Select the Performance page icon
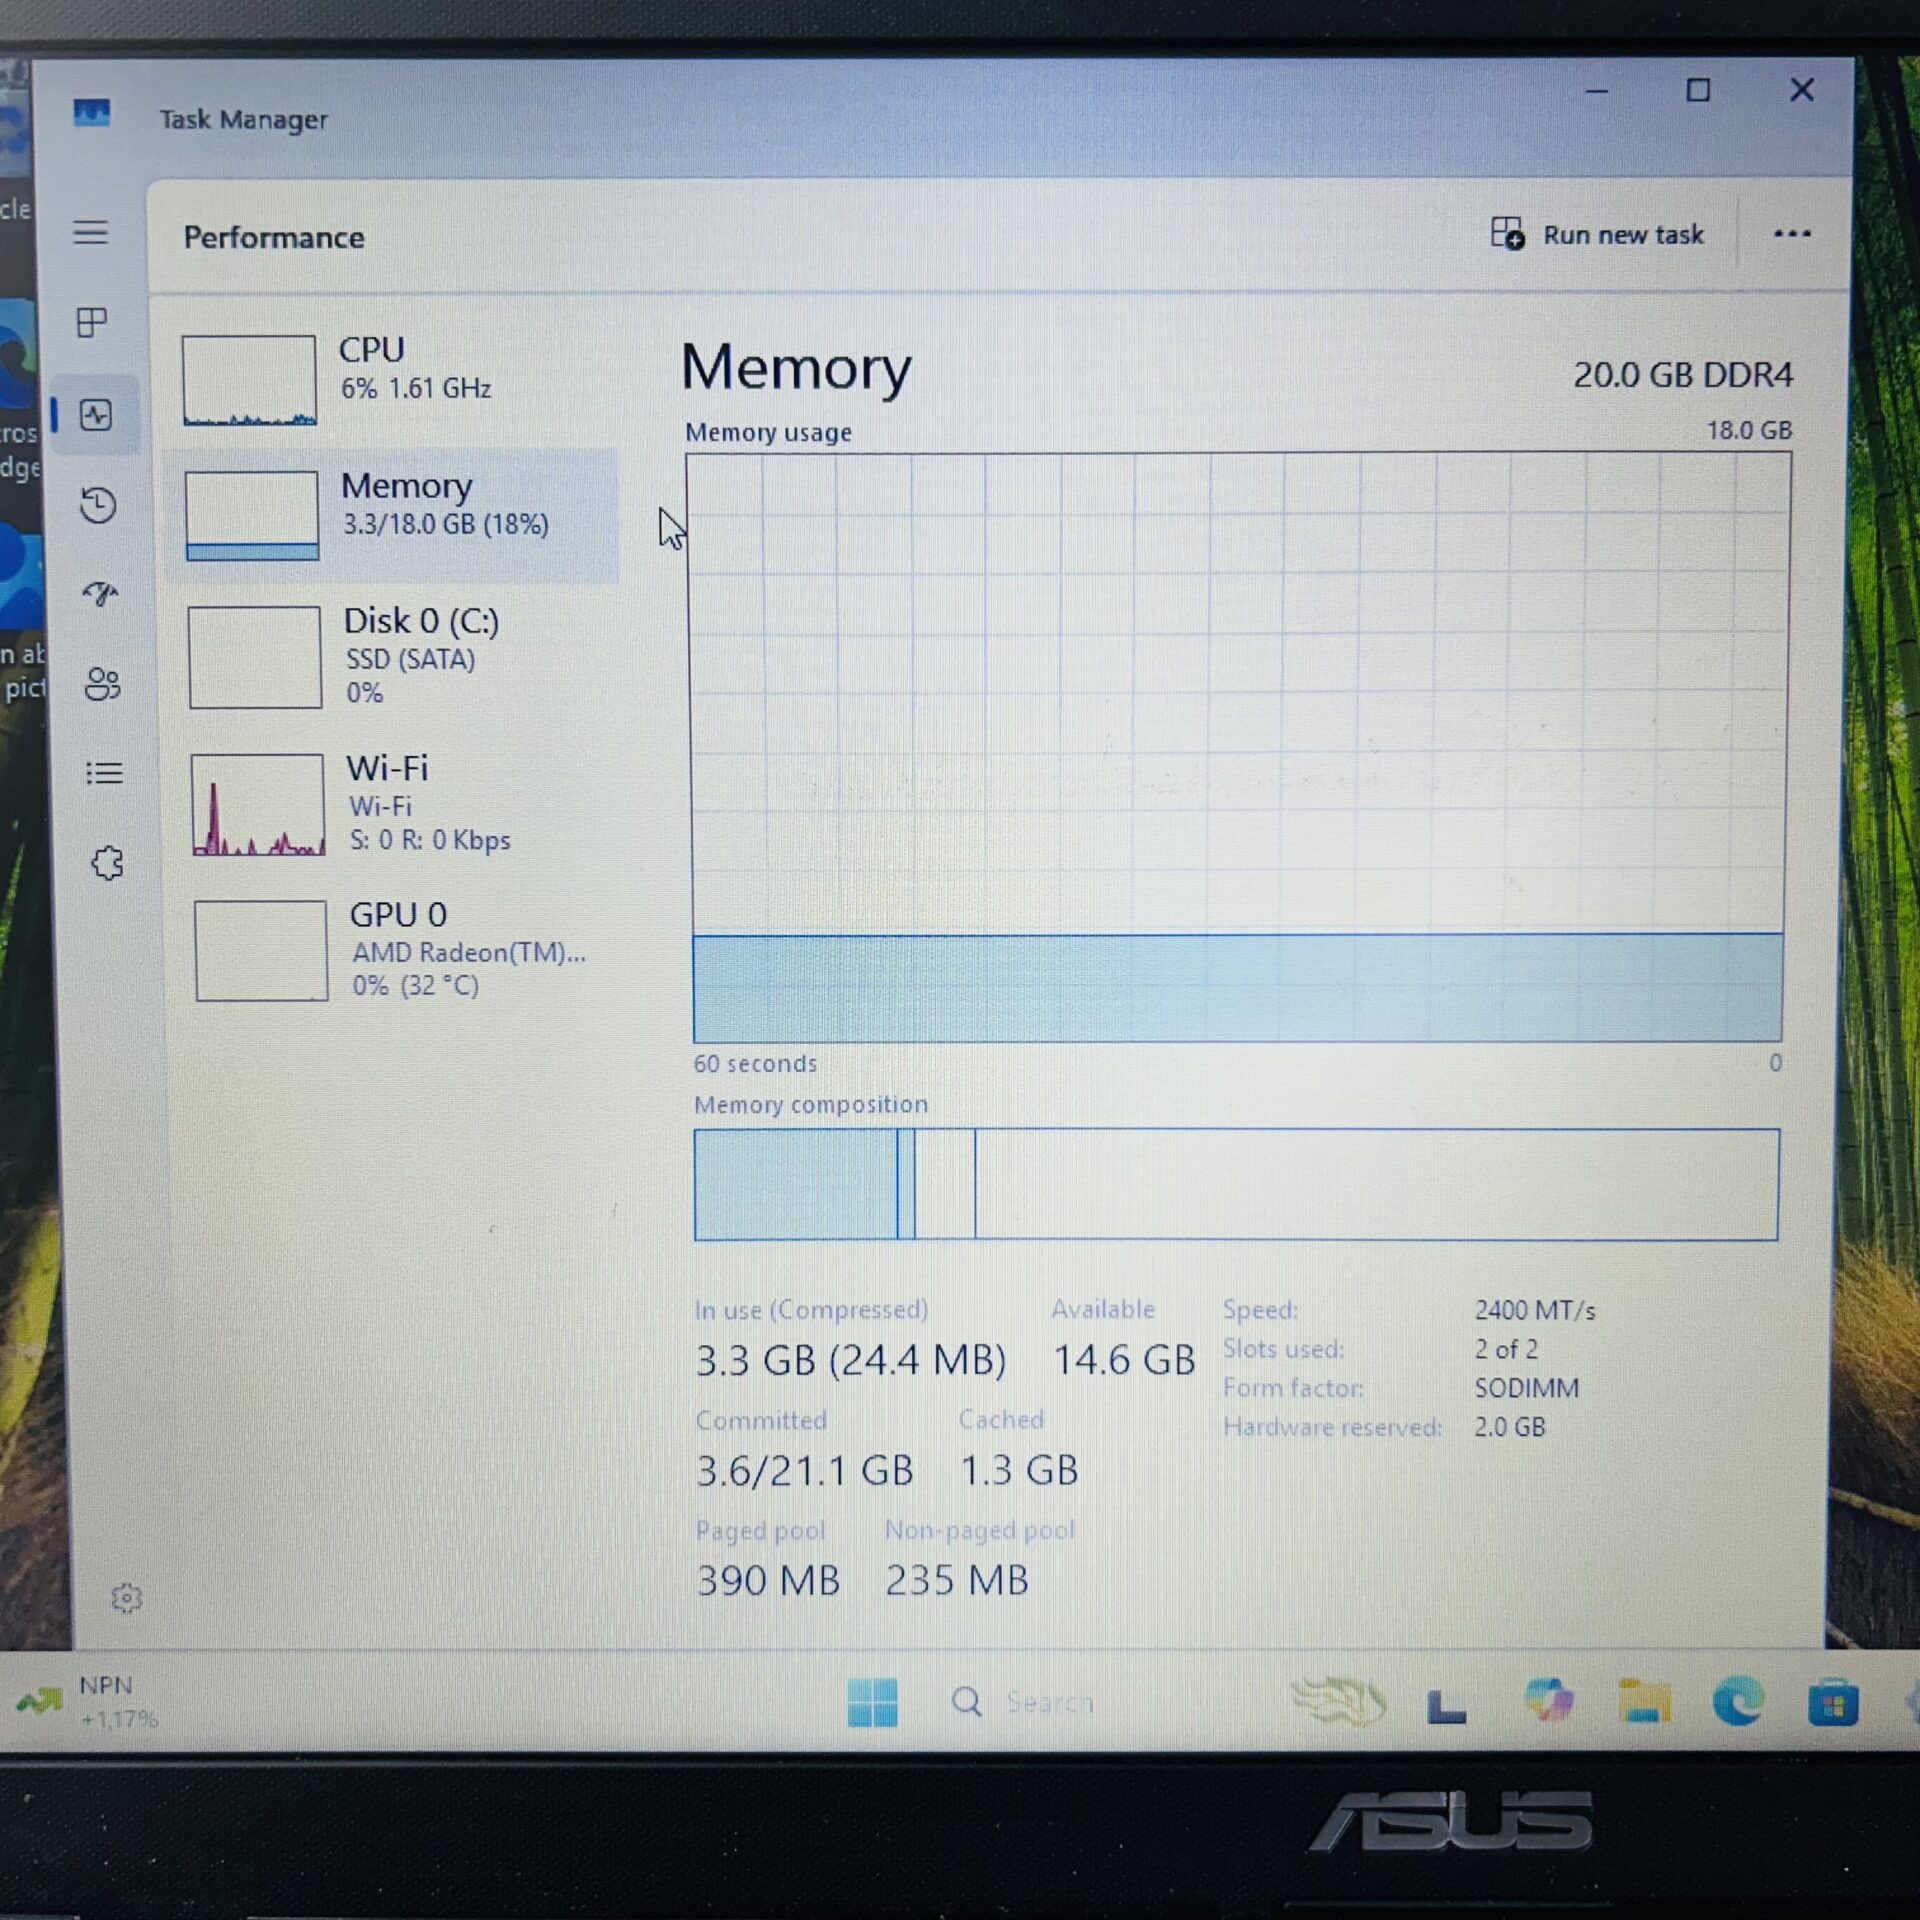 96,415
